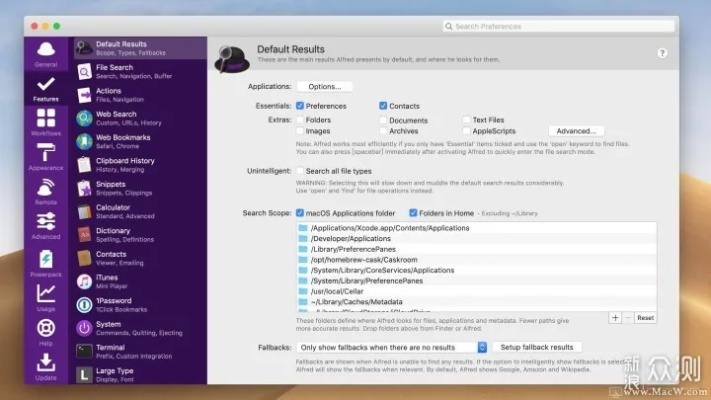
Task: Select the Workflows sidebar icon
Action: tap(46, 124)
